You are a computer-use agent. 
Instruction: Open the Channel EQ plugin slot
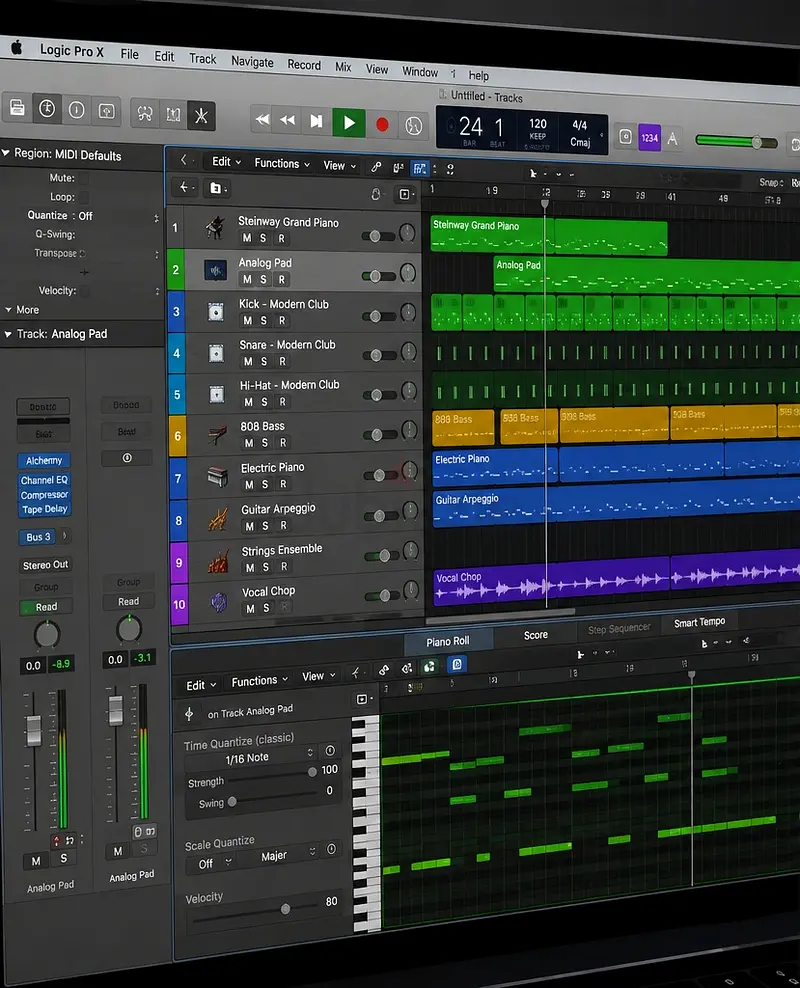click(44, 480)
